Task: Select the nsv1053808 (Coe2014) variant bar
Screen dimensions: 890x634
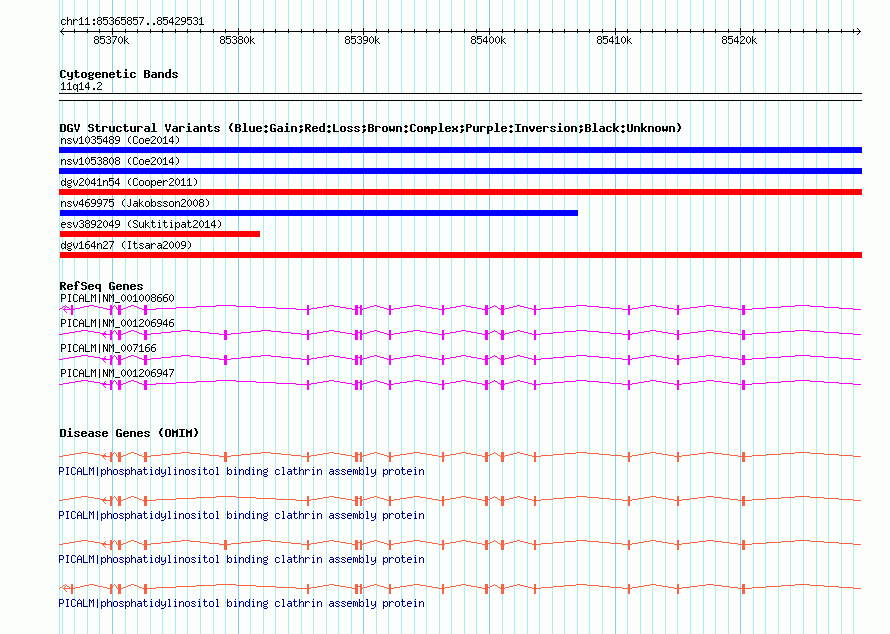Action: point(460,171)
